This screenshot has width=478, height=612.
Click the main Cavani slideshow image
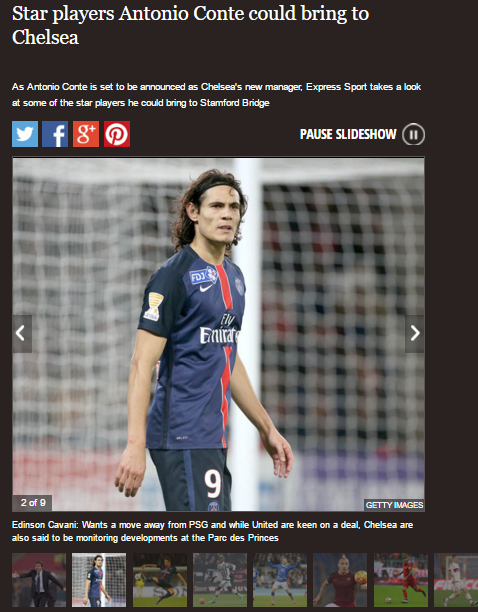219,334
